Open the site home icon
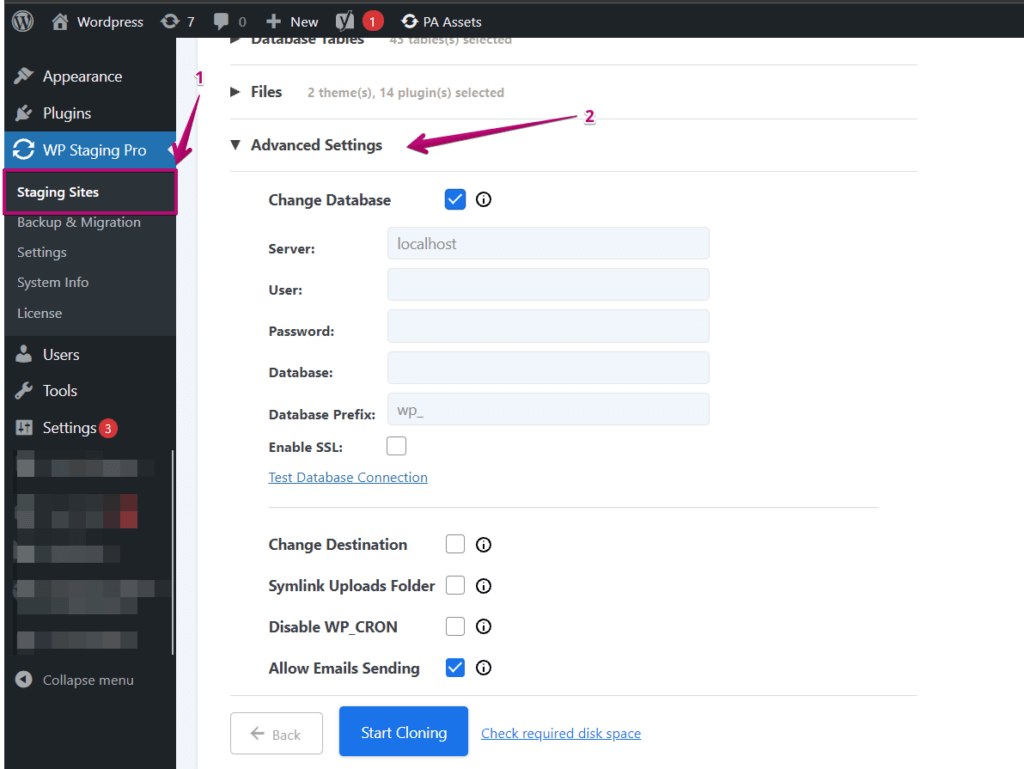1024x769 pixels. [60, 22]
